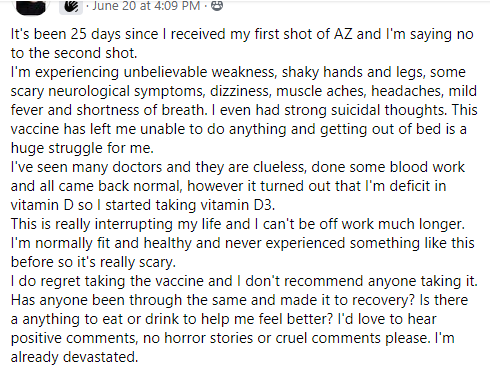Open the June 20 at 4:09 PM timestamp
This screenshot has height=374, width=490.
click(x=146, y=6)
